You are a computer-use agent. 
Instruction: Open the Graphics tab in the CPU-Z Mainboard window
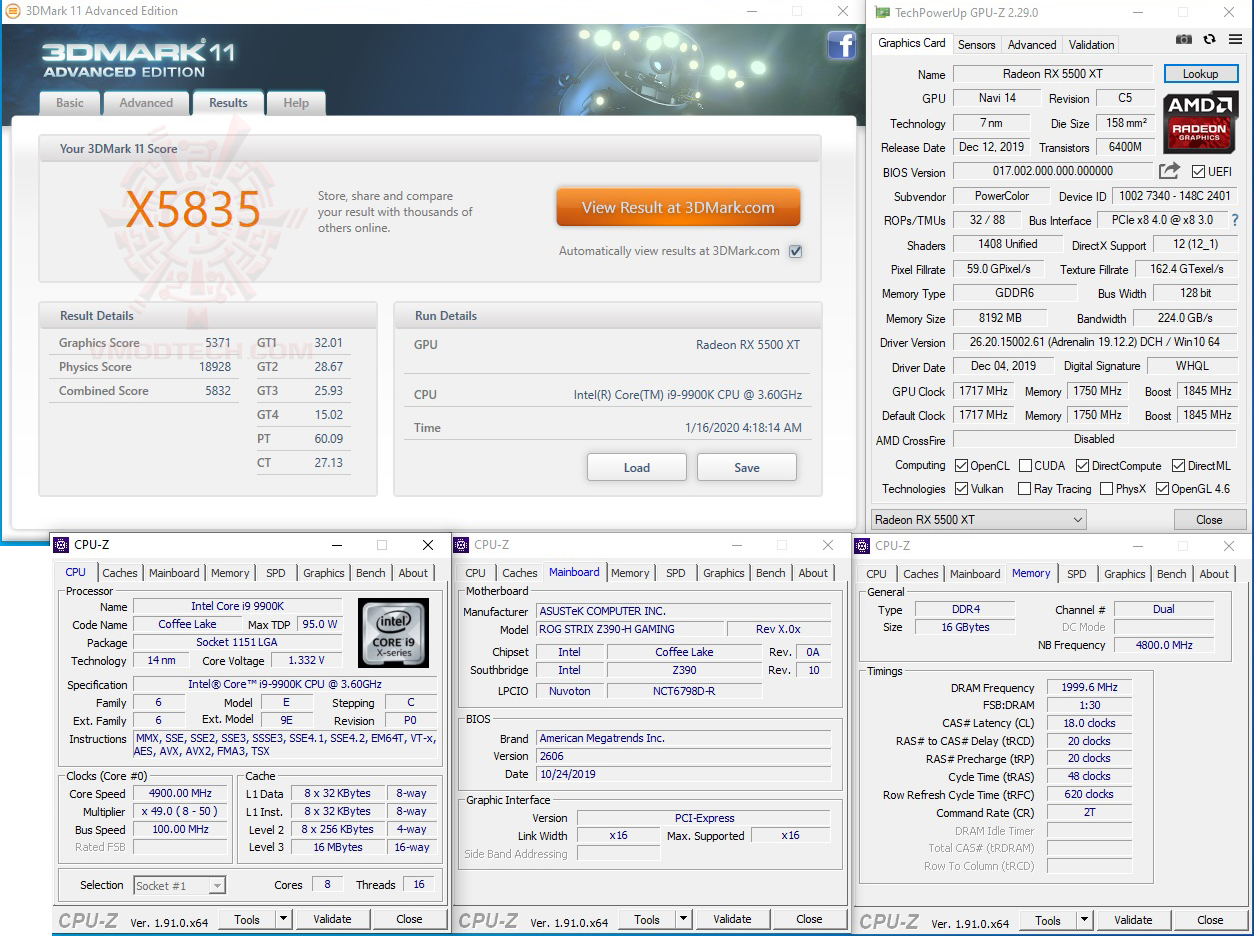pos(724,573)
